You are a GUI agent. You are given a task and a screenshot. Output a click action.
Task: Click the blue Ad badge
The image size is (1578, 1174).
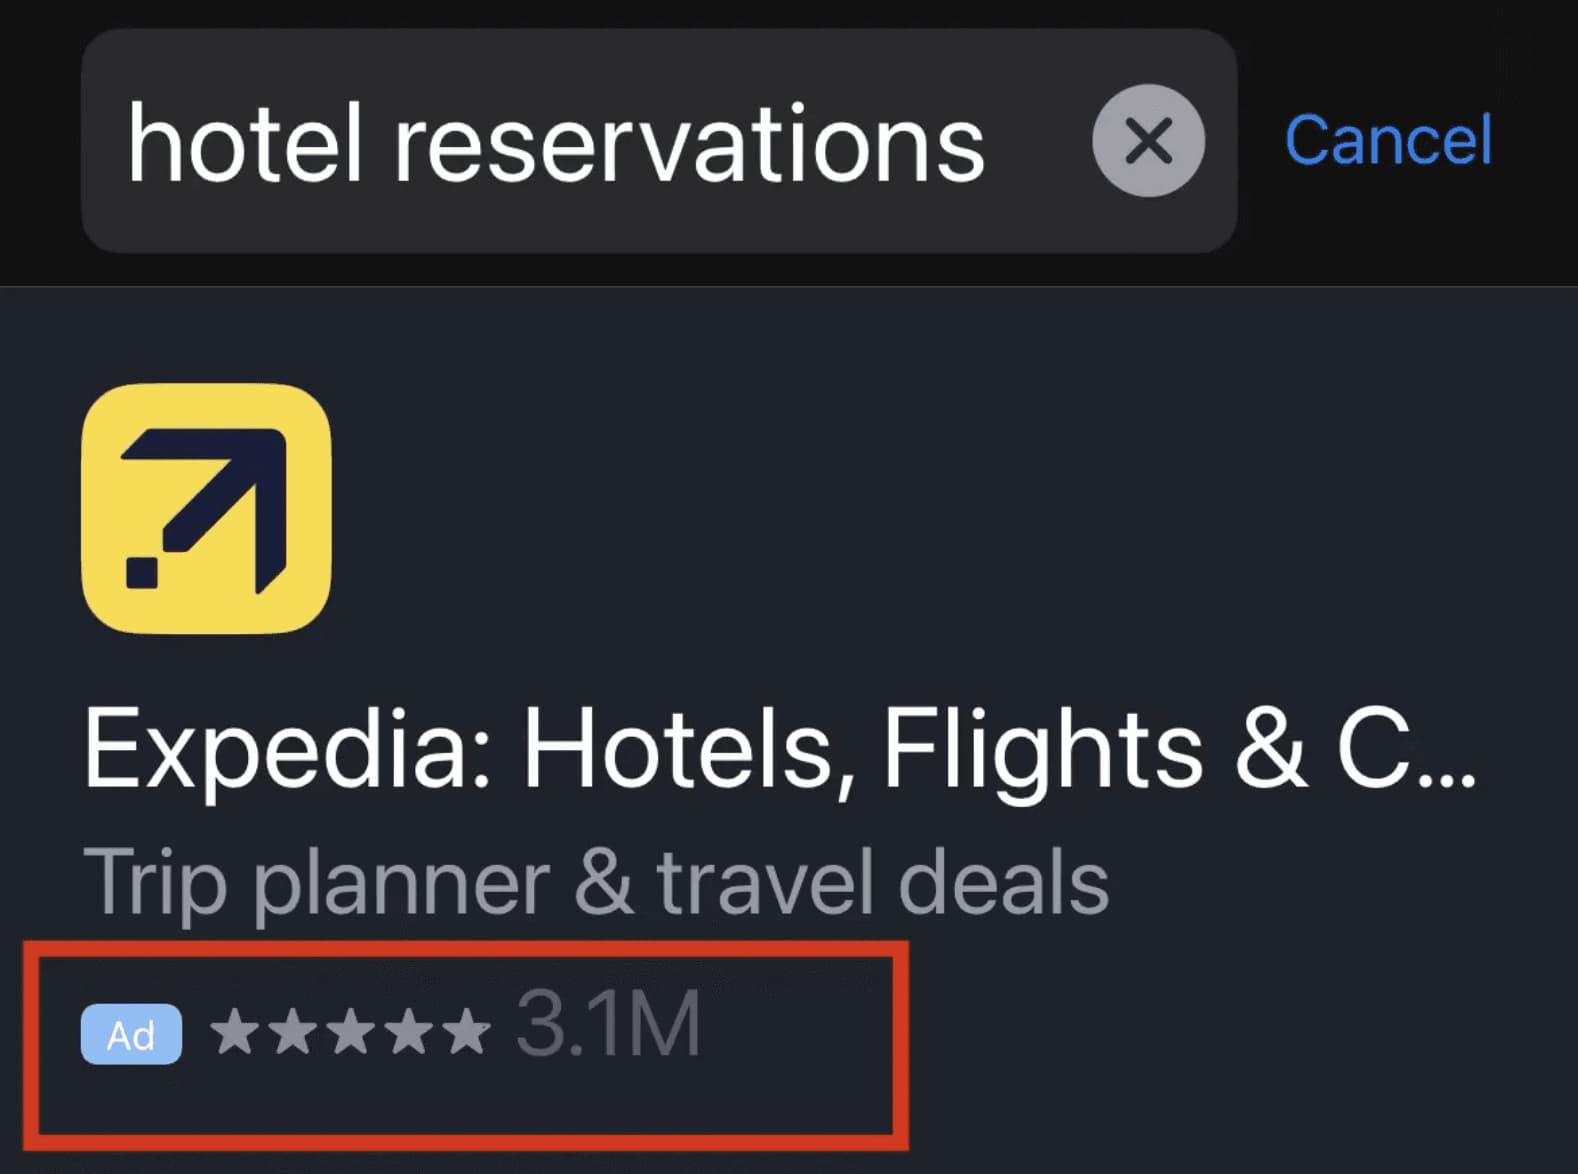point(131,1034)
